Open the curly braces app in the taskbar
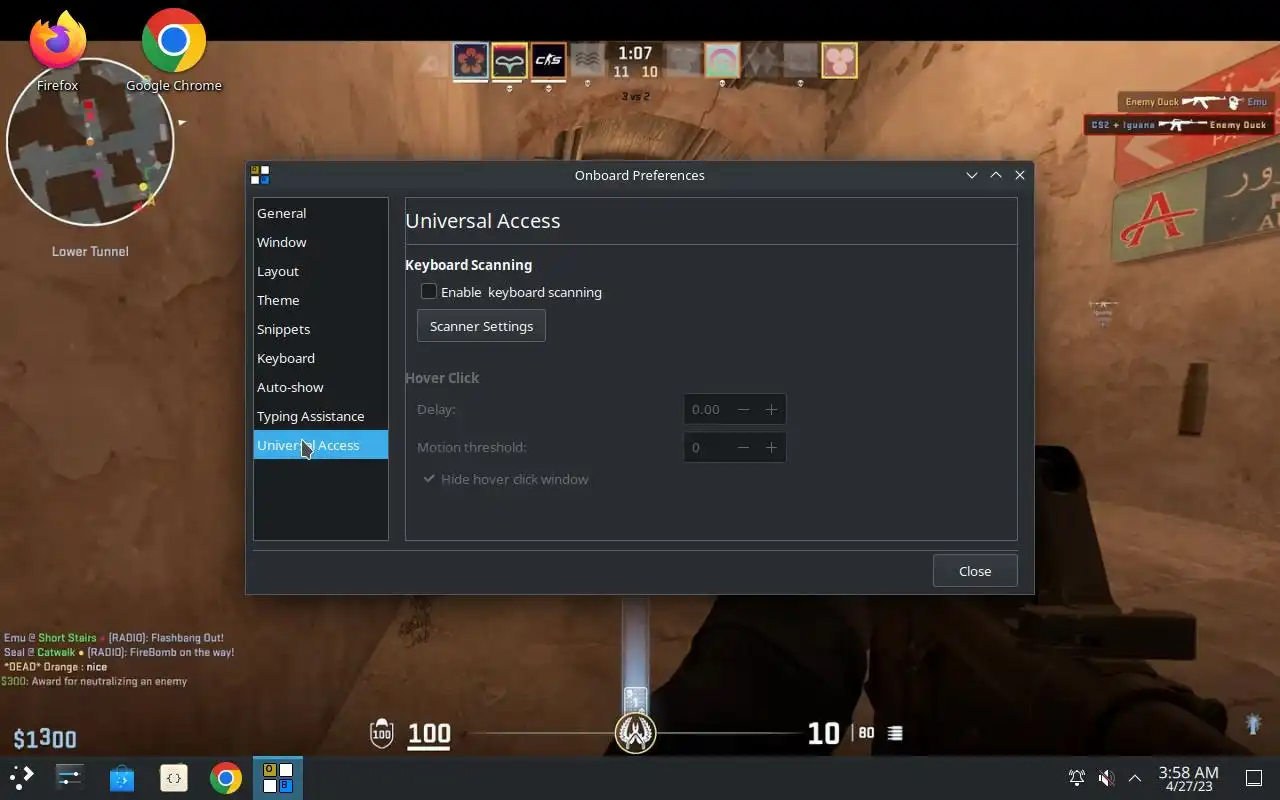The height and width of the screenshot is (800, 1280). point(174,777)
